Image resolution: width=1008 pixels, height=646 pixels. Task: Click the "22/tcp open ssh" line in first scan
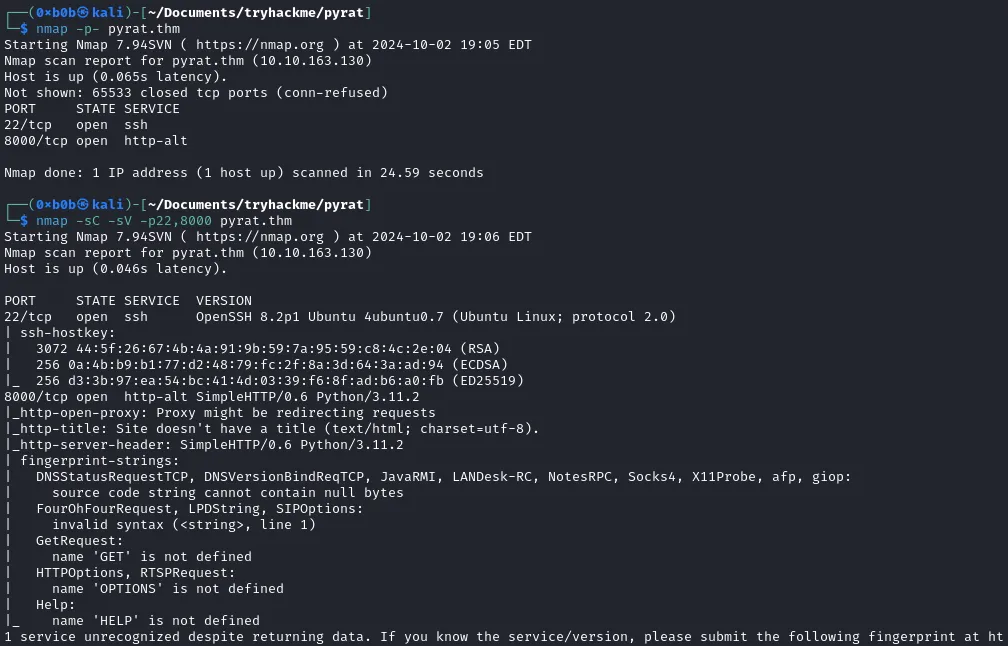click(76, 125)
